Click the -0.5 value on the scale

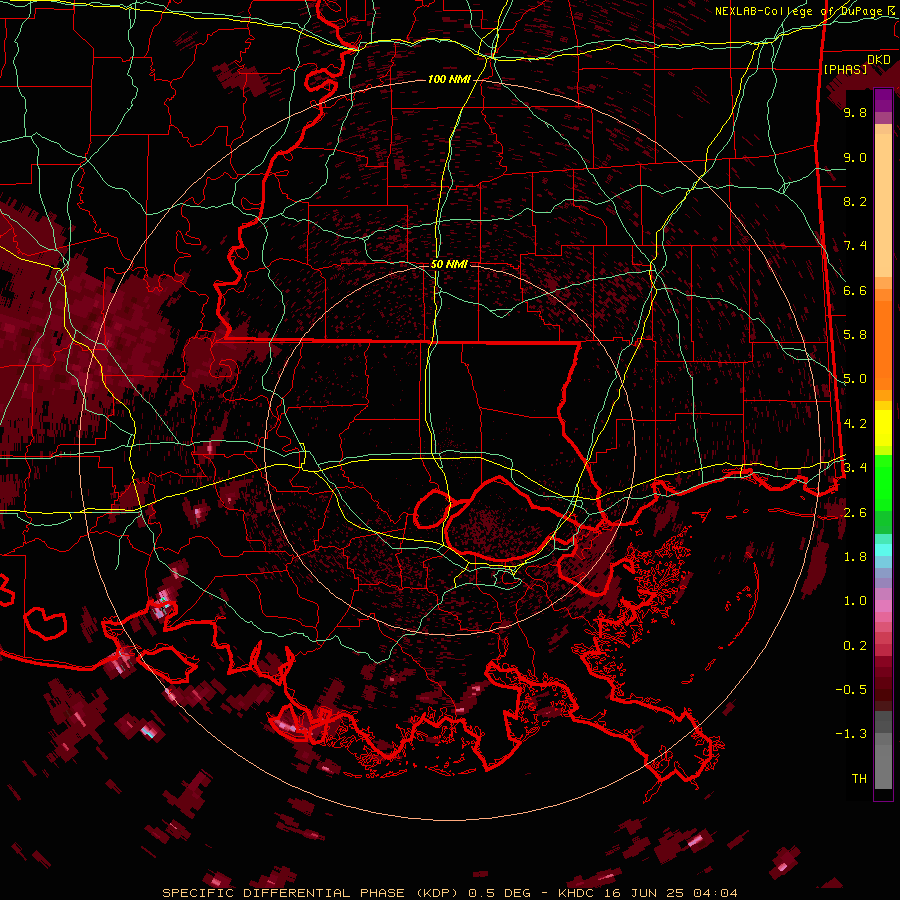point(851,690)
